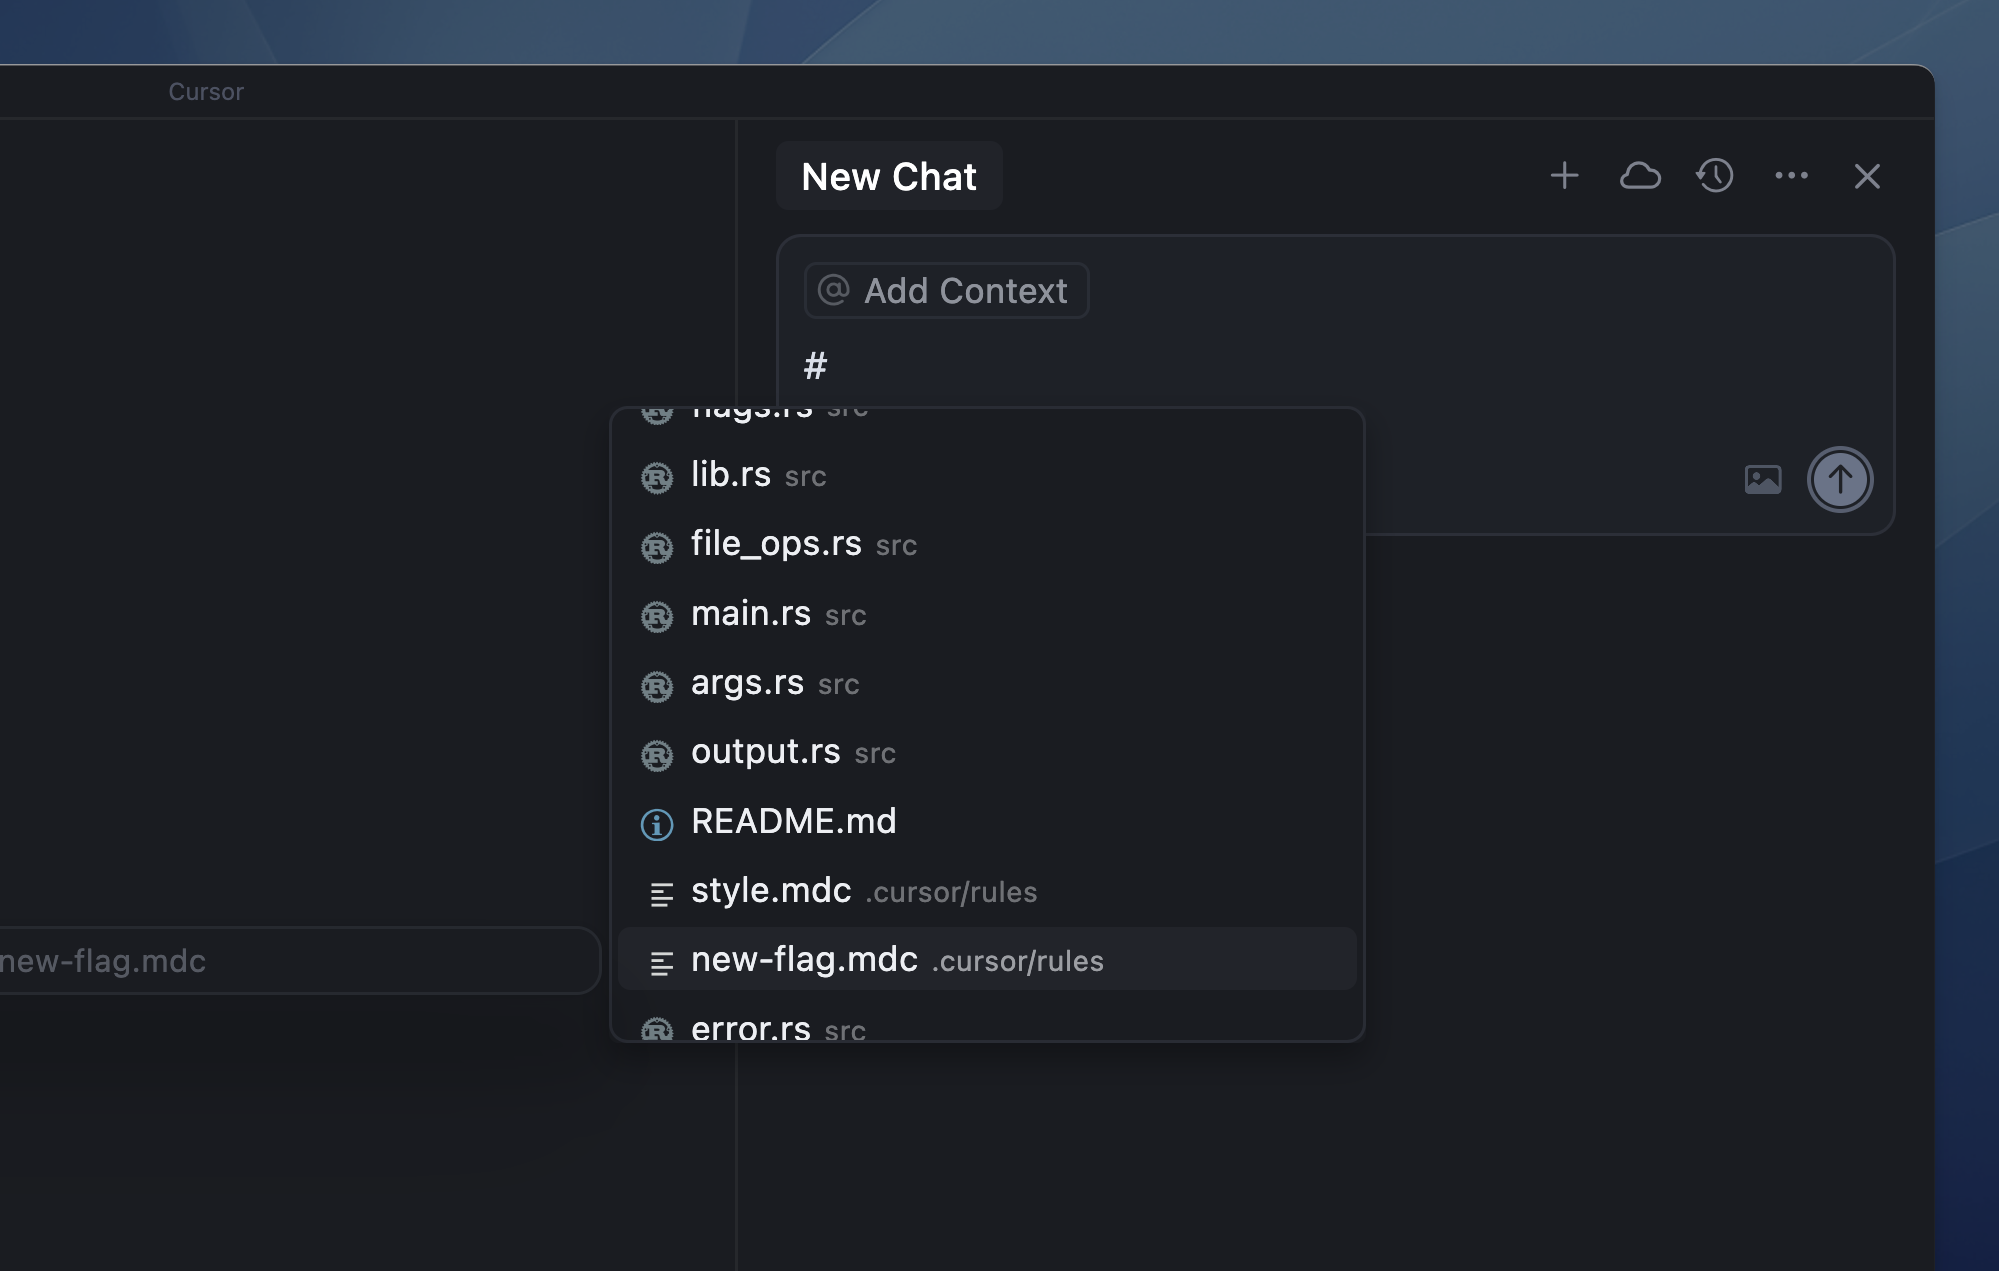Show chat history clock icon
This screenshot has height=1271, width=1999.
click(x=1715, y=176)
